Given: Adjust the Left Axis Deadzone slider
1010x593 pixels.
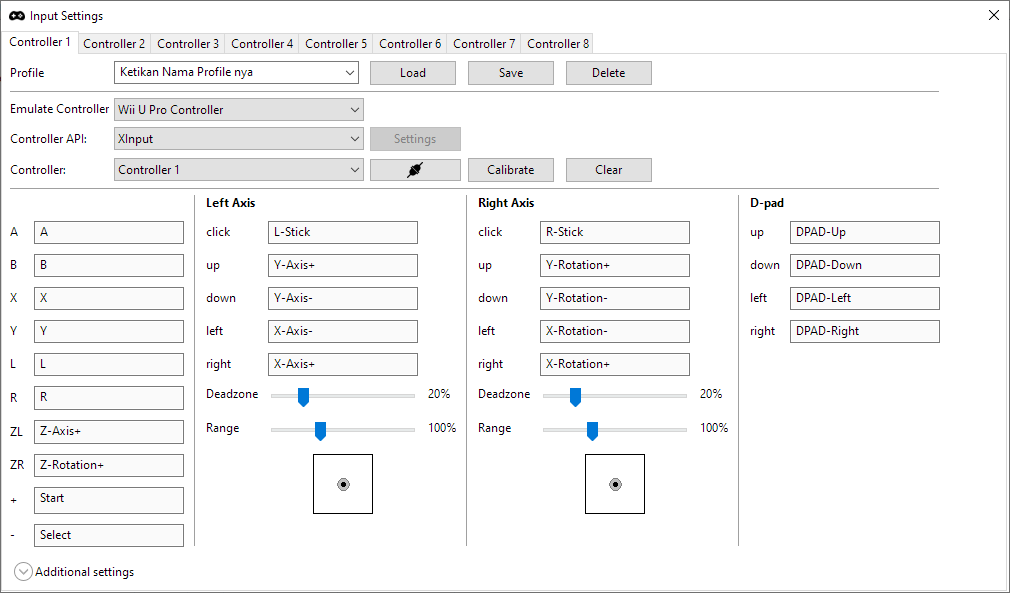Looking at the screenshot, I should (x=303, y=396).
